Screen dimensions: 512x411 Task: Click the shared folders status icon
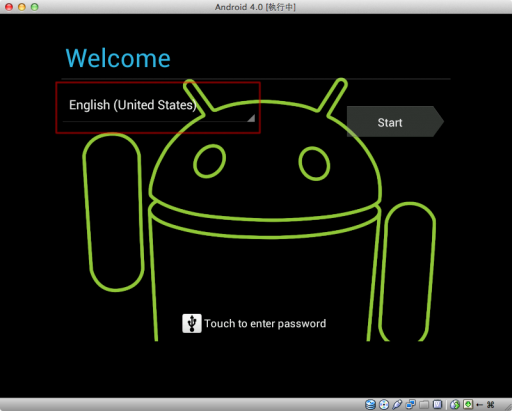coord(424,405)
